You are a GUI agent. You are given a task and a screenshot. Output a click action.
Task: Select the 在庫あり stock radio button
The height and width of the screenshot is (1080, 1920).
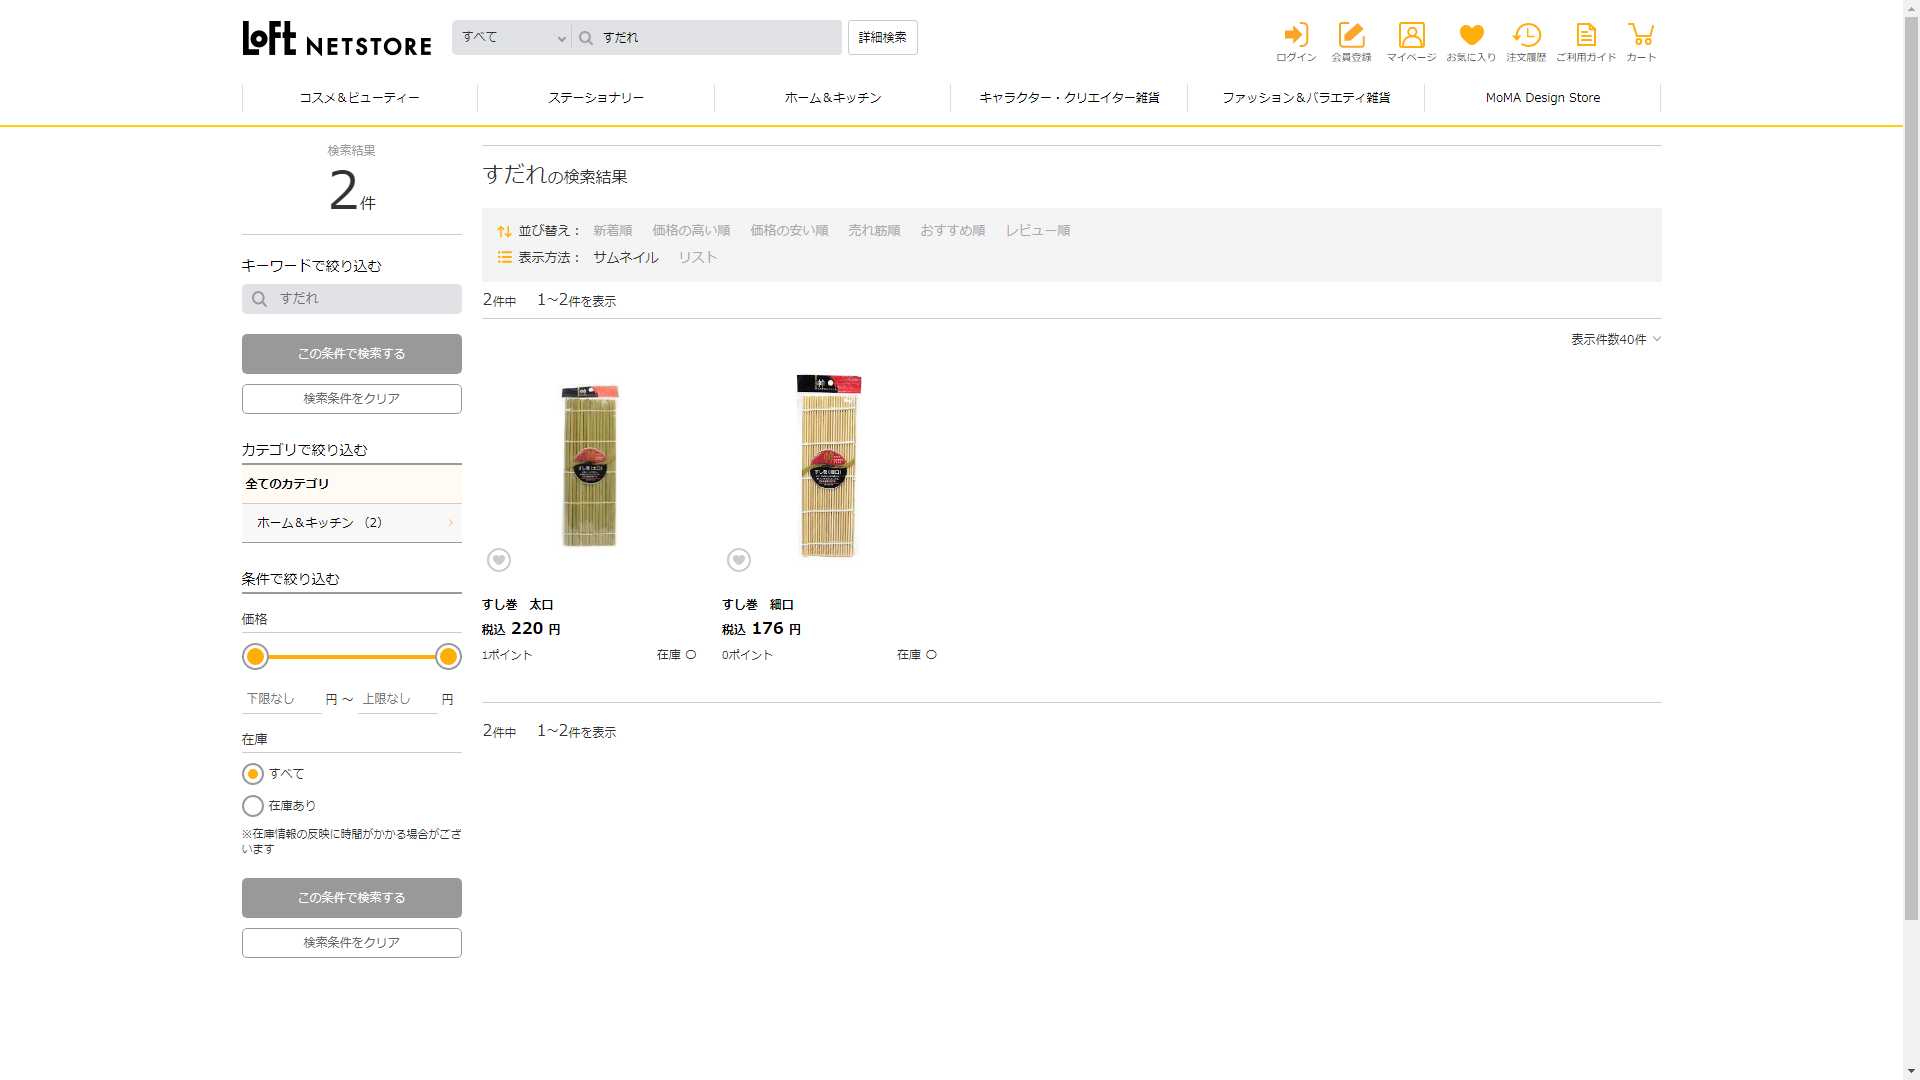(x=253, y=806)
